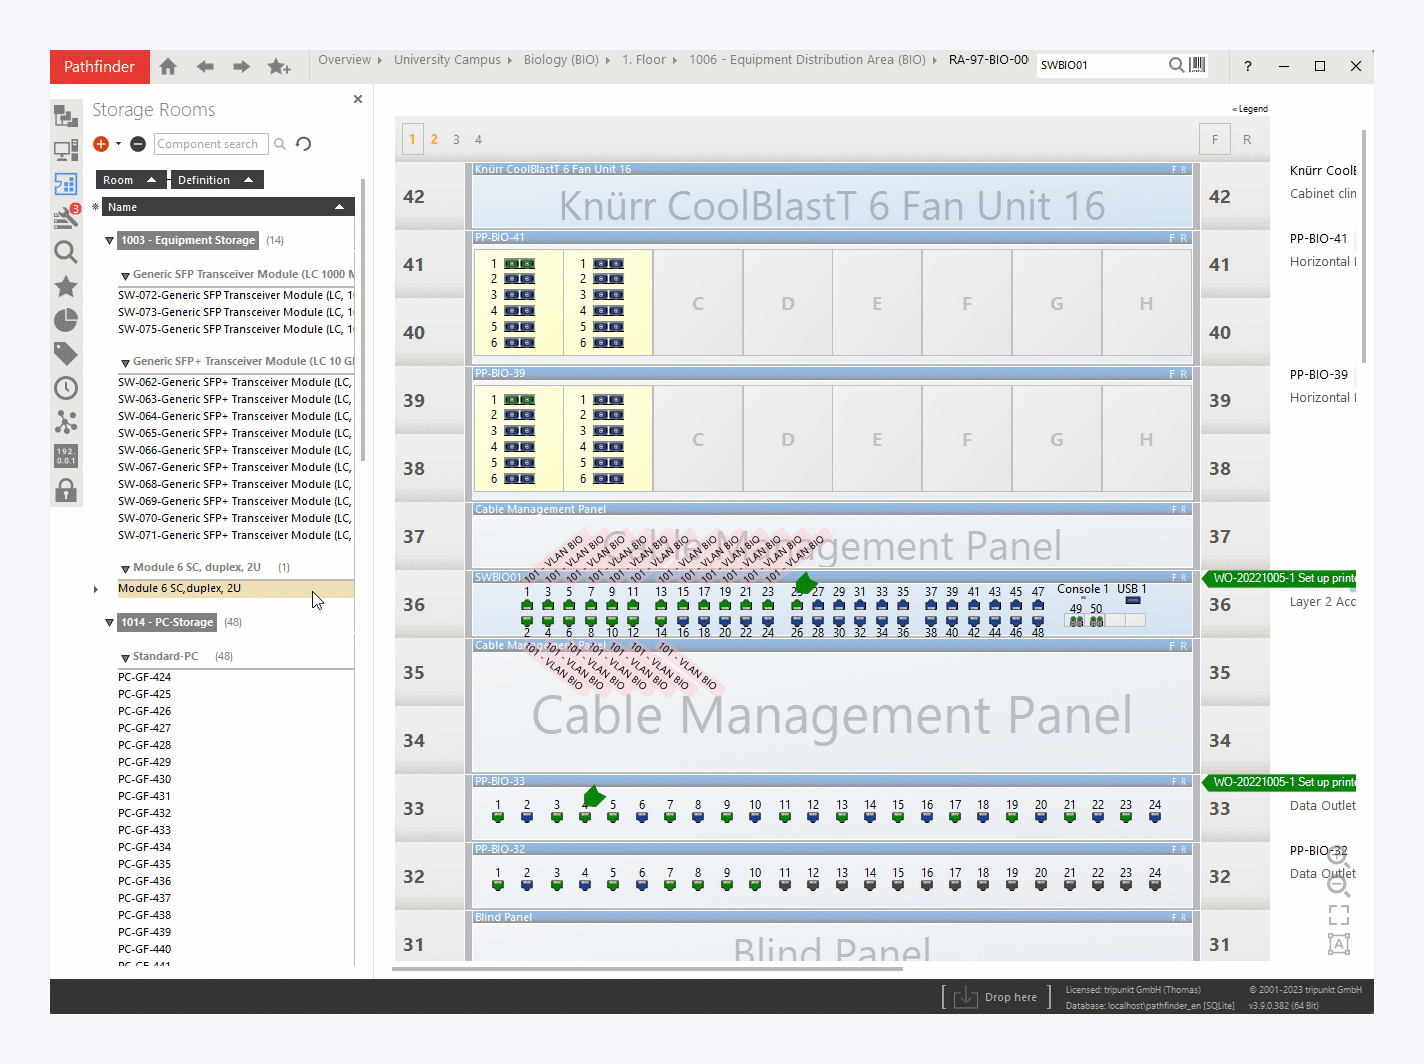
Task: Open the IP address management sidebar icon
Action: pos(66,456)
